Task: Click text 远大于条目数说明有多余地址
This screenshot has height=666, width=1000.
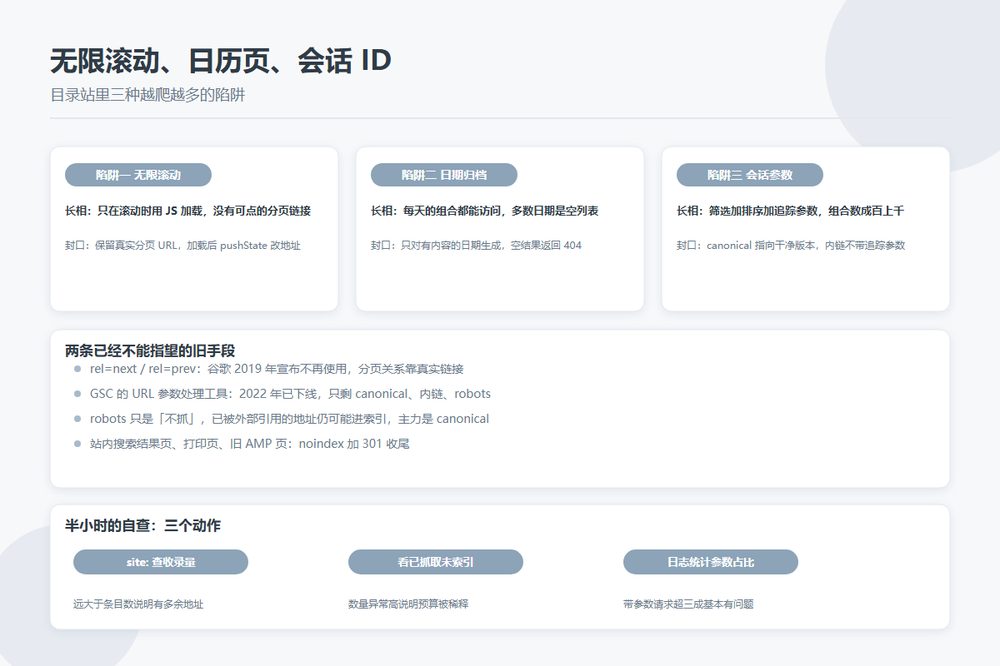Action: click(x=138, y=603)
